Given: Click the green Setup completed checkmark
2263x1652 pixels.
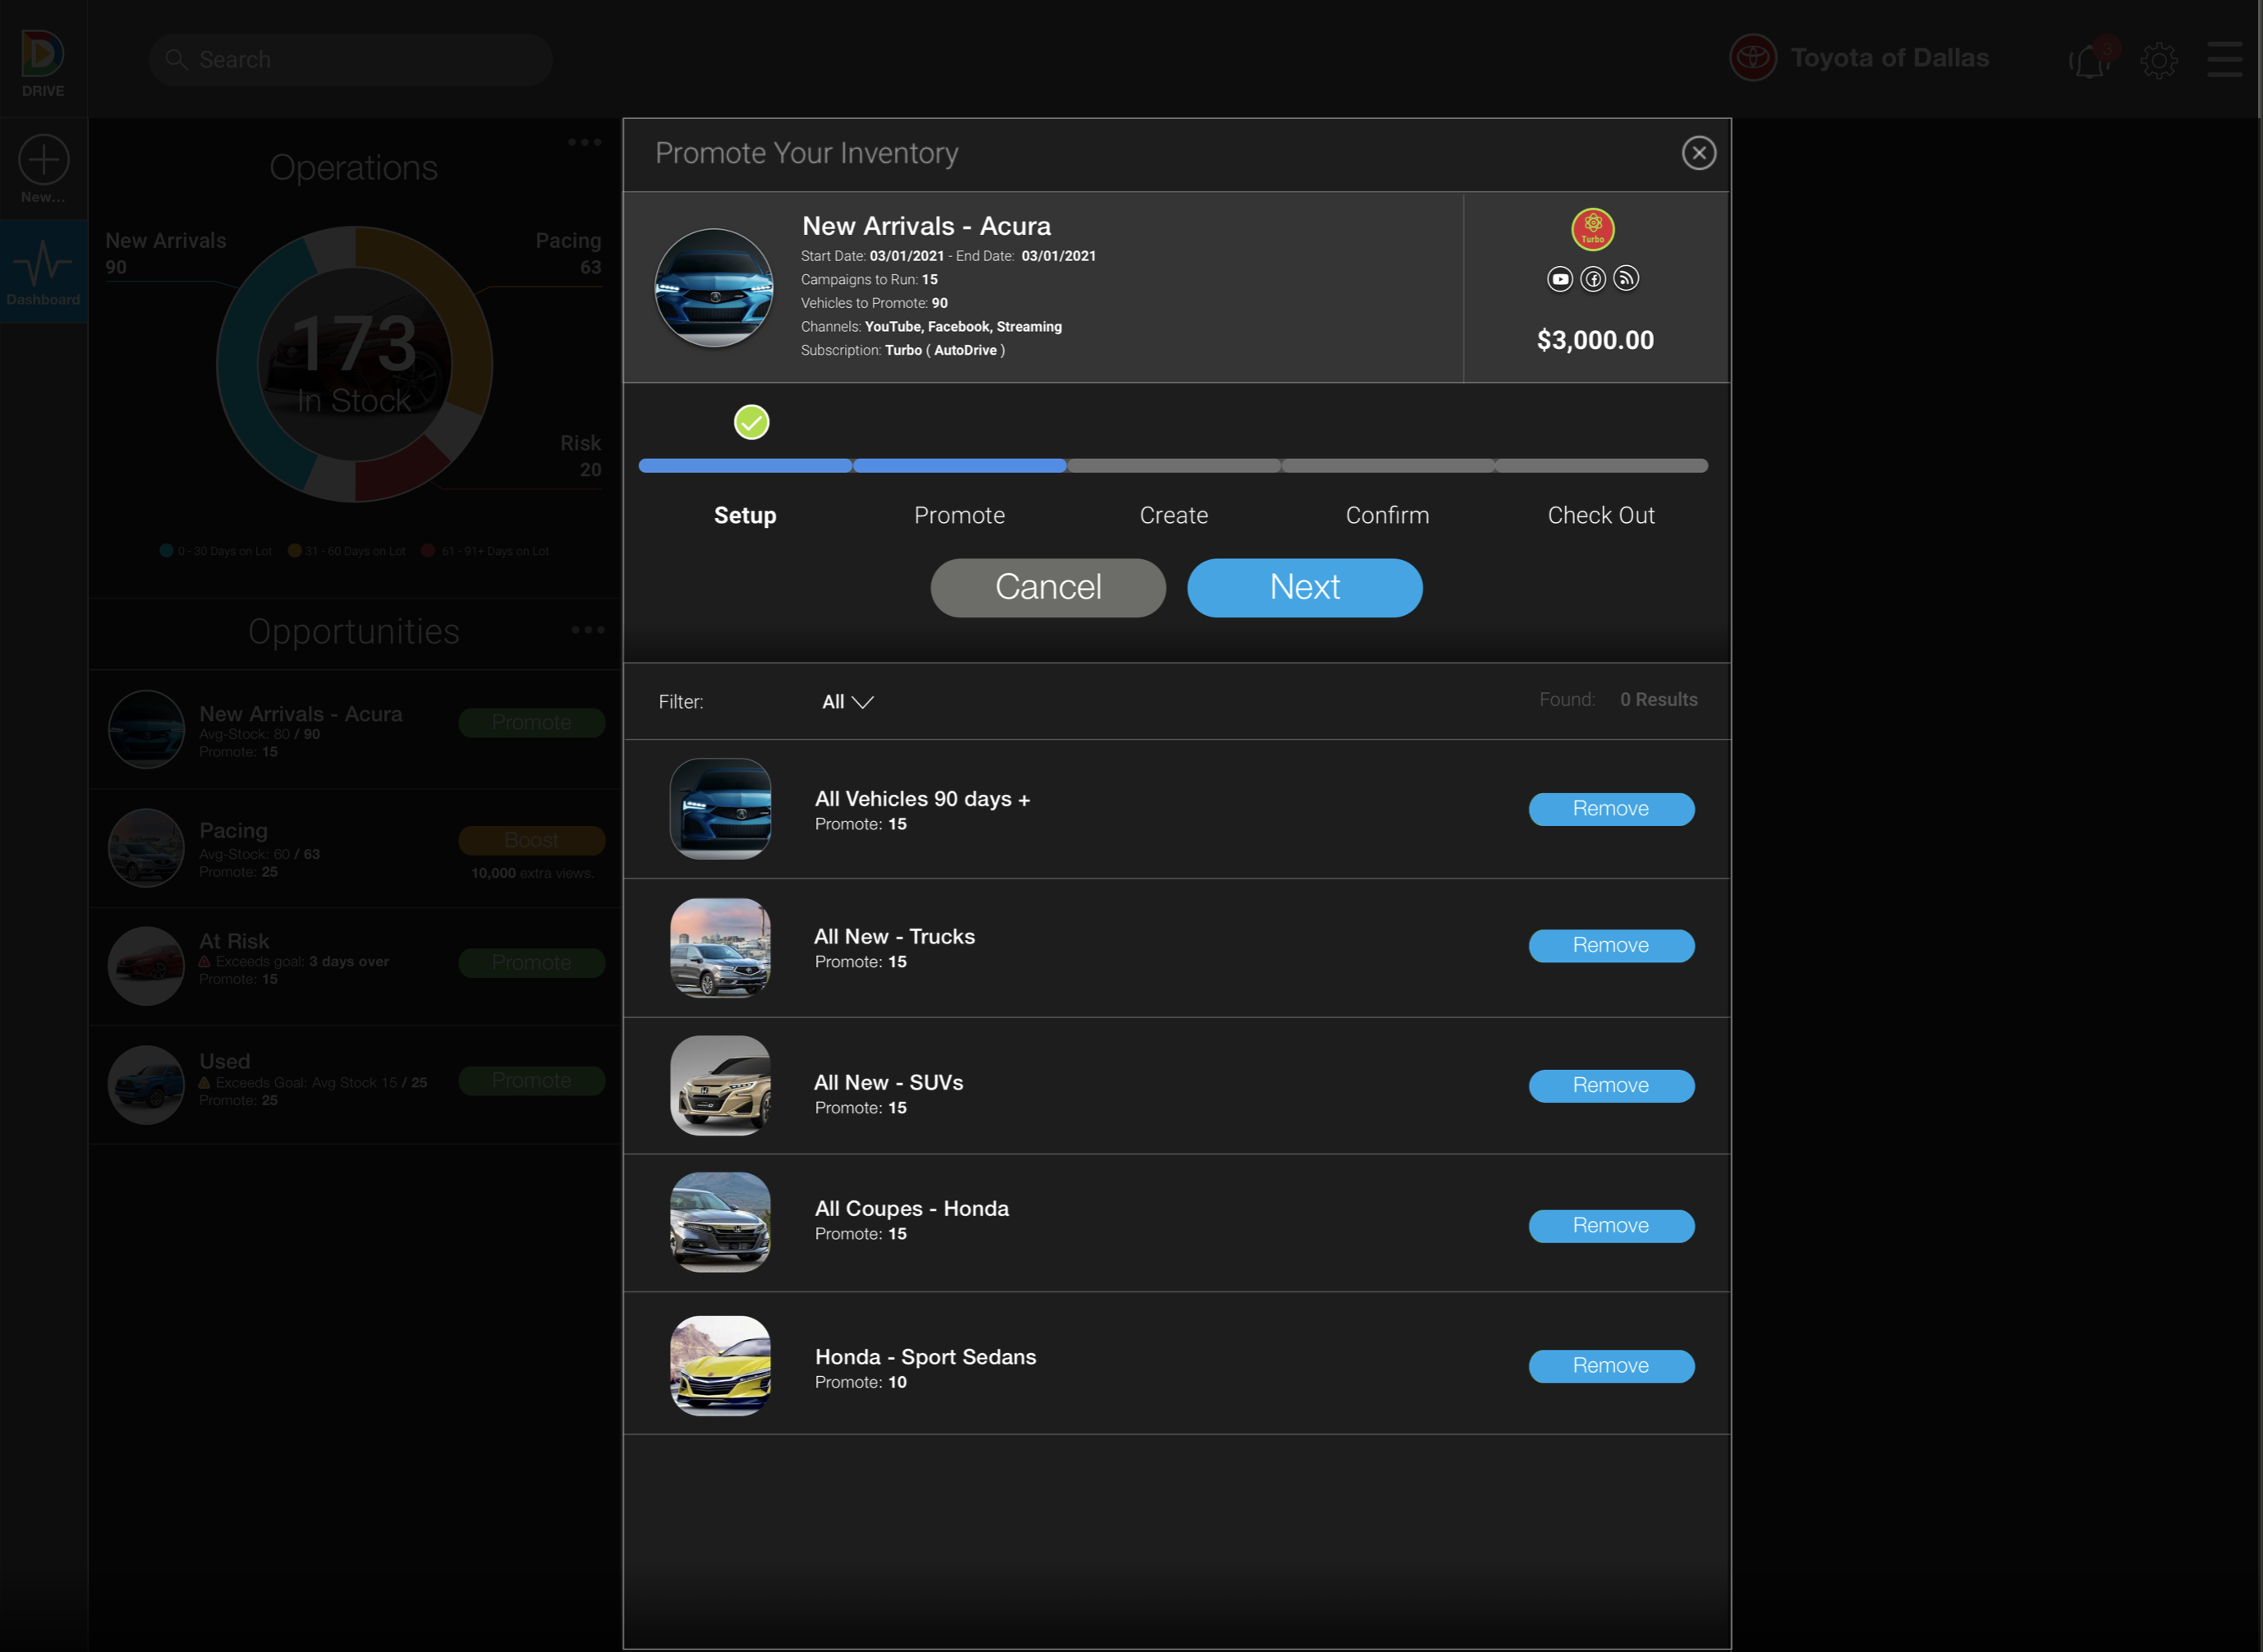Looking at the screenshot, I should 751,422.
